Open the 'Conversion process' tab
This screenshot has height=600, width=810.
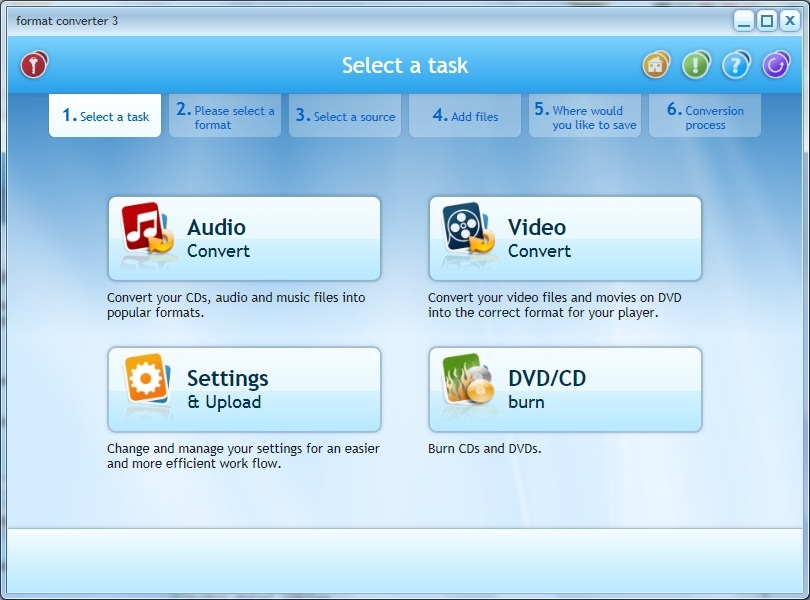click(704, 115)
